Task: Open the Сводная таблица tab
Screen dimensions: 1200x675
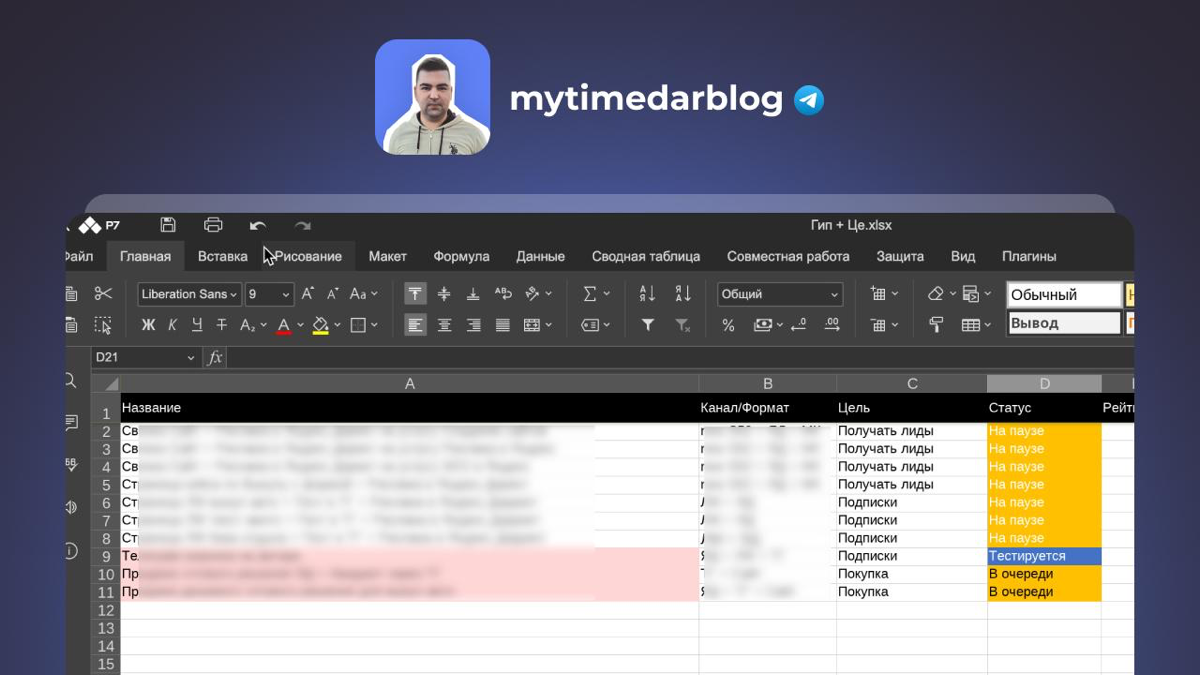Action: pos(646,256)
